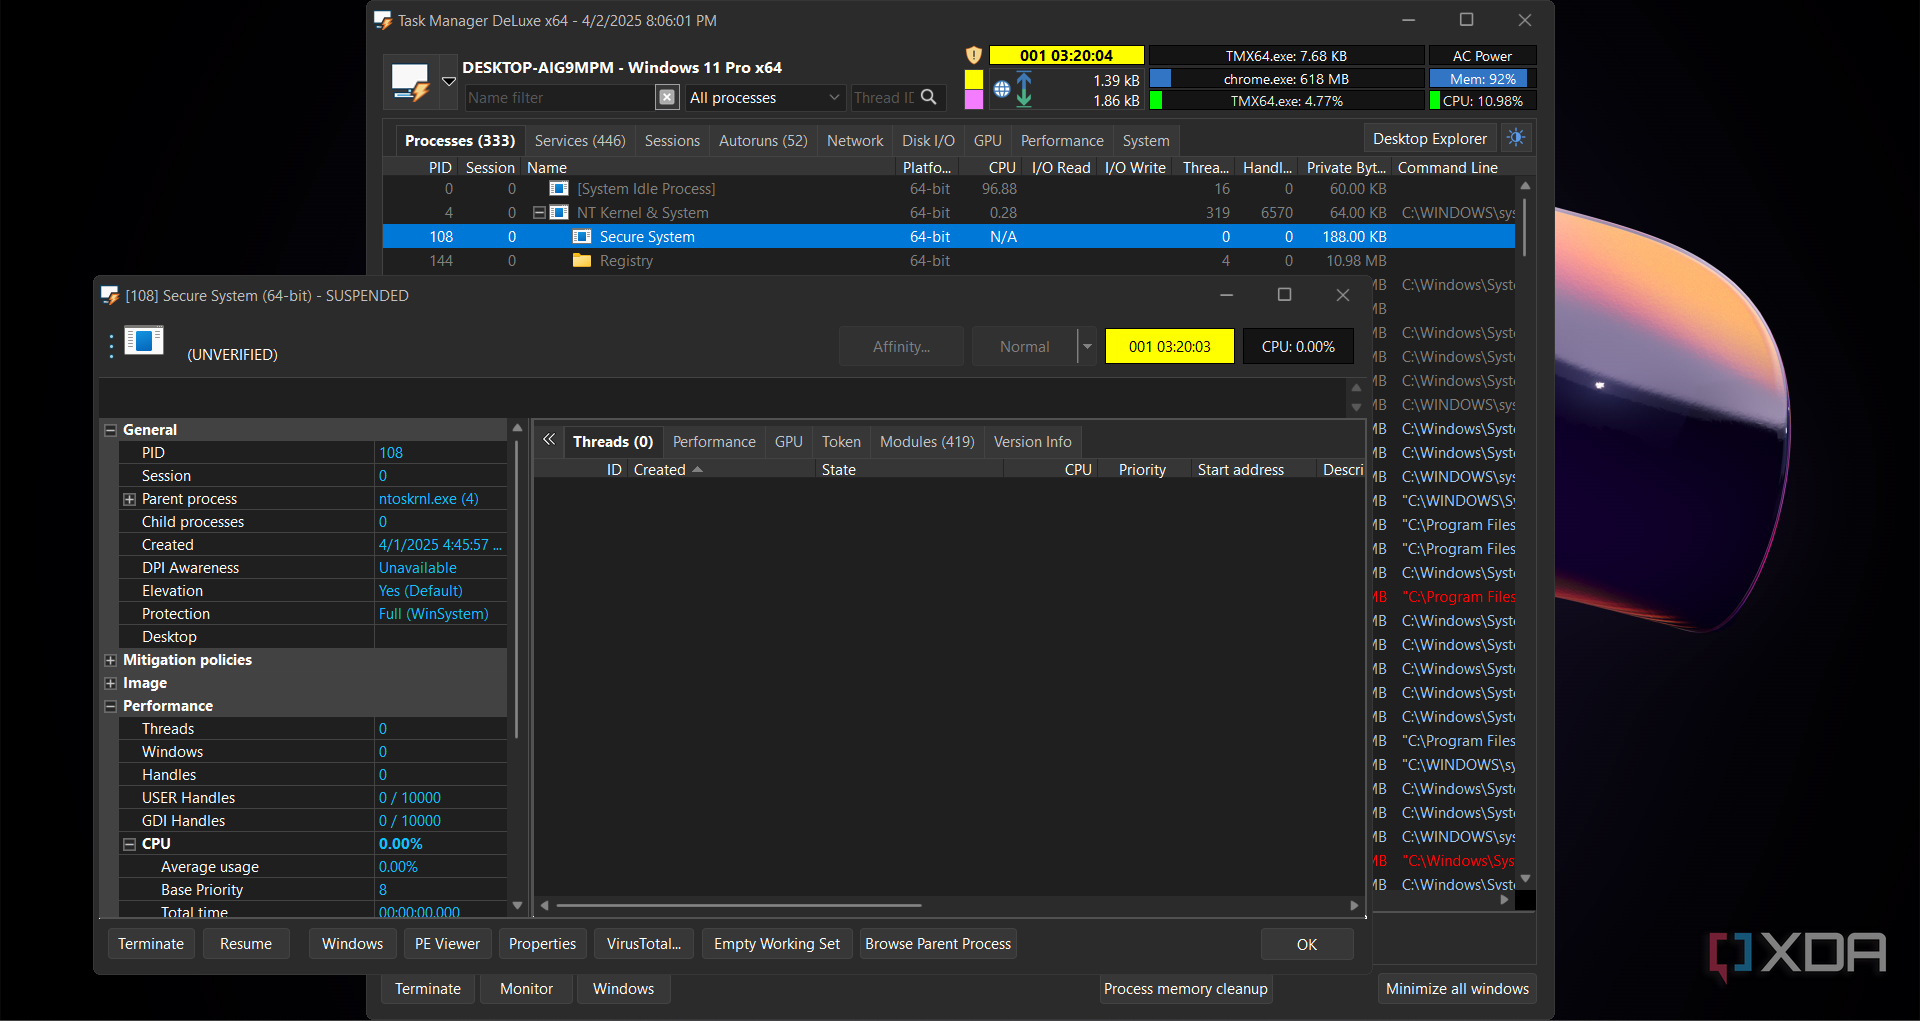Image resolution: width=1920 pixels, height=1021 pixels.
Task: Click the pink color square in header
Action: (x=974, y=100)
